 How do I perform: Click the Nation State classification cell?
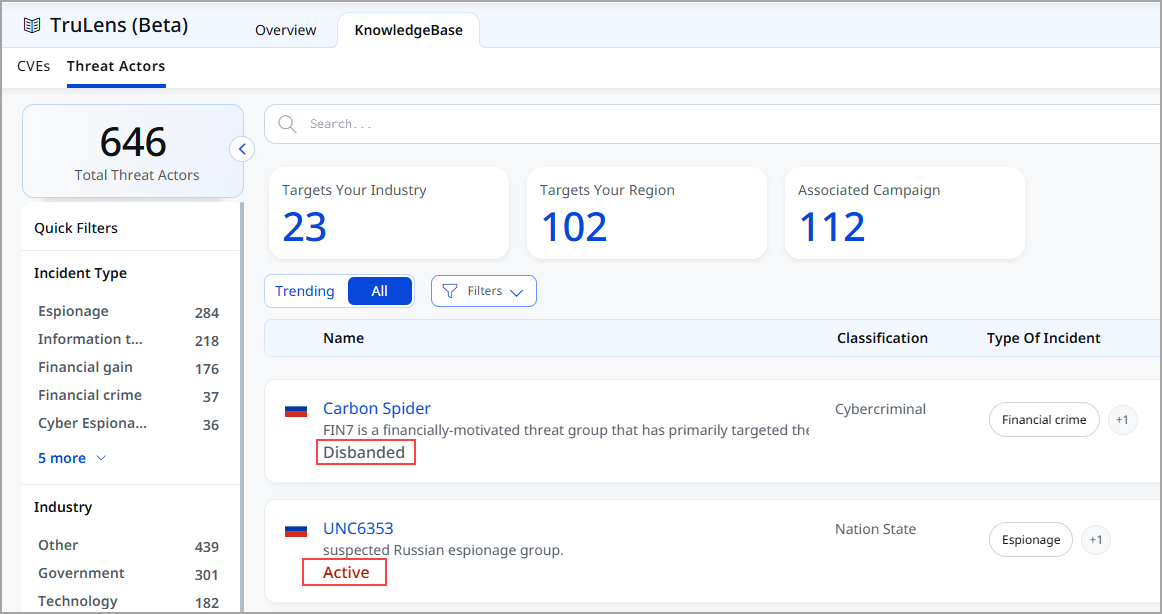point(875,530)
